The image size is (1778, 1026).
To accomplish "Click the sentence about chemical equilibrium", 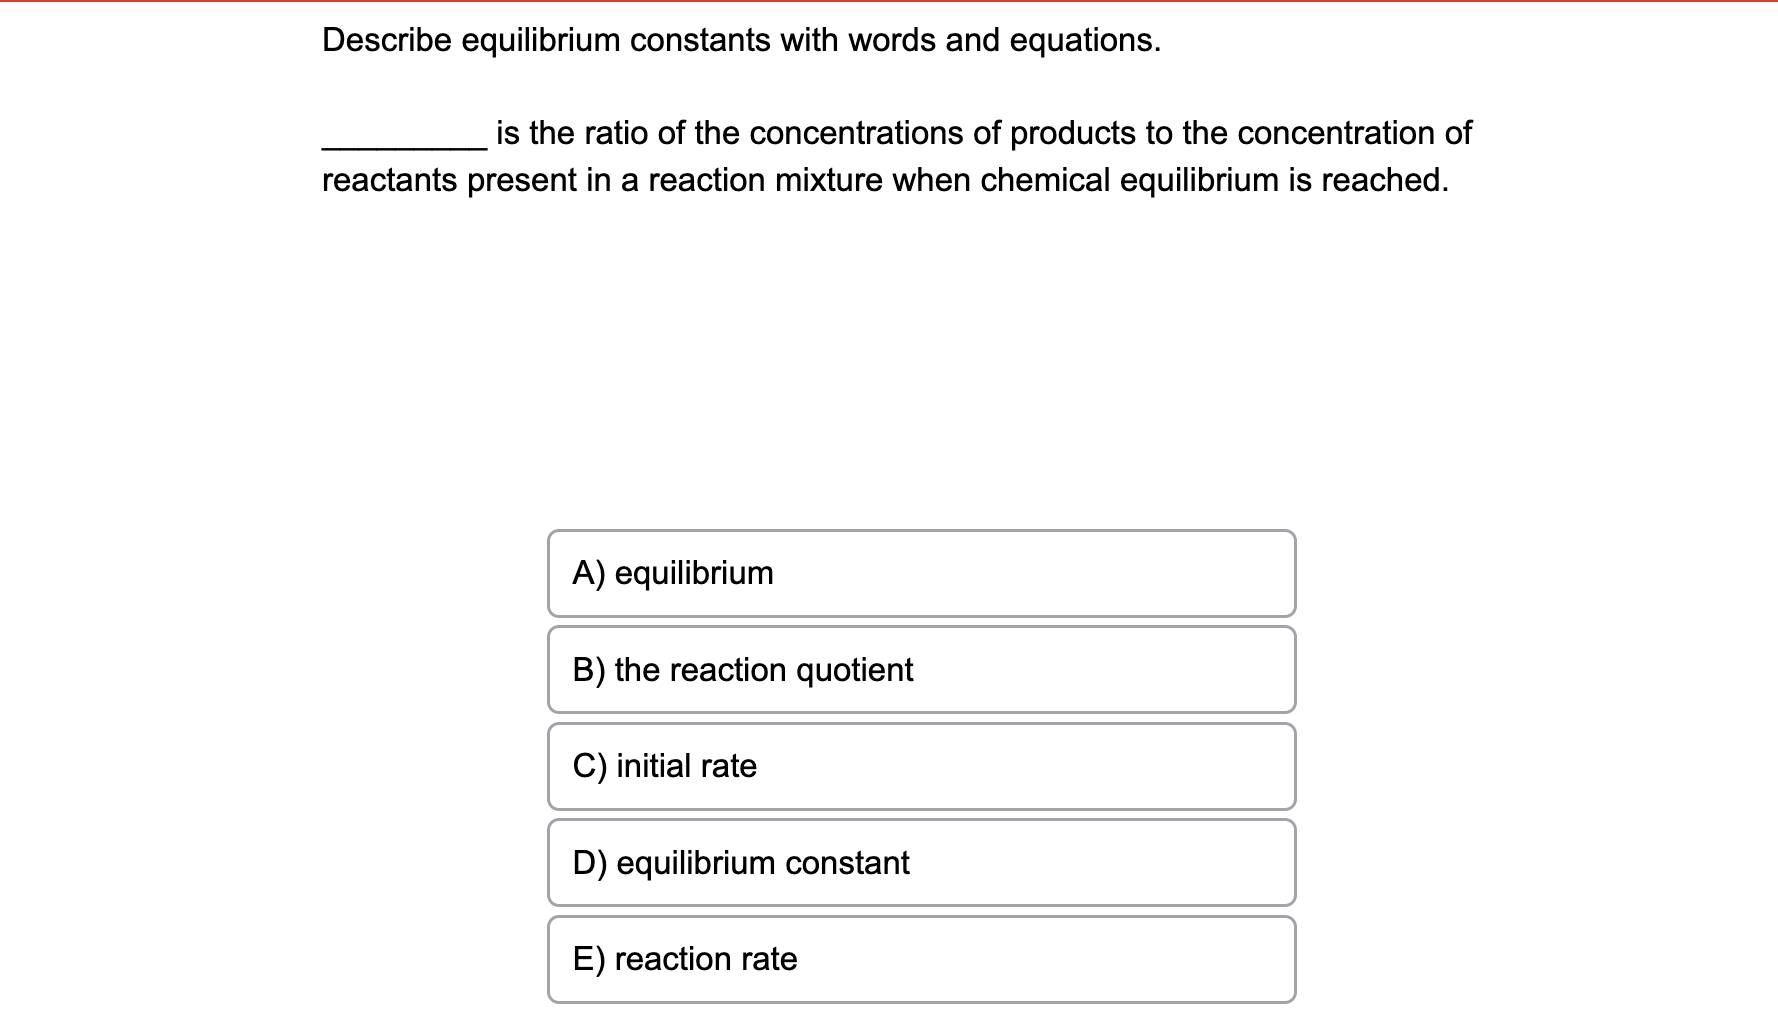I will [884, 181].
